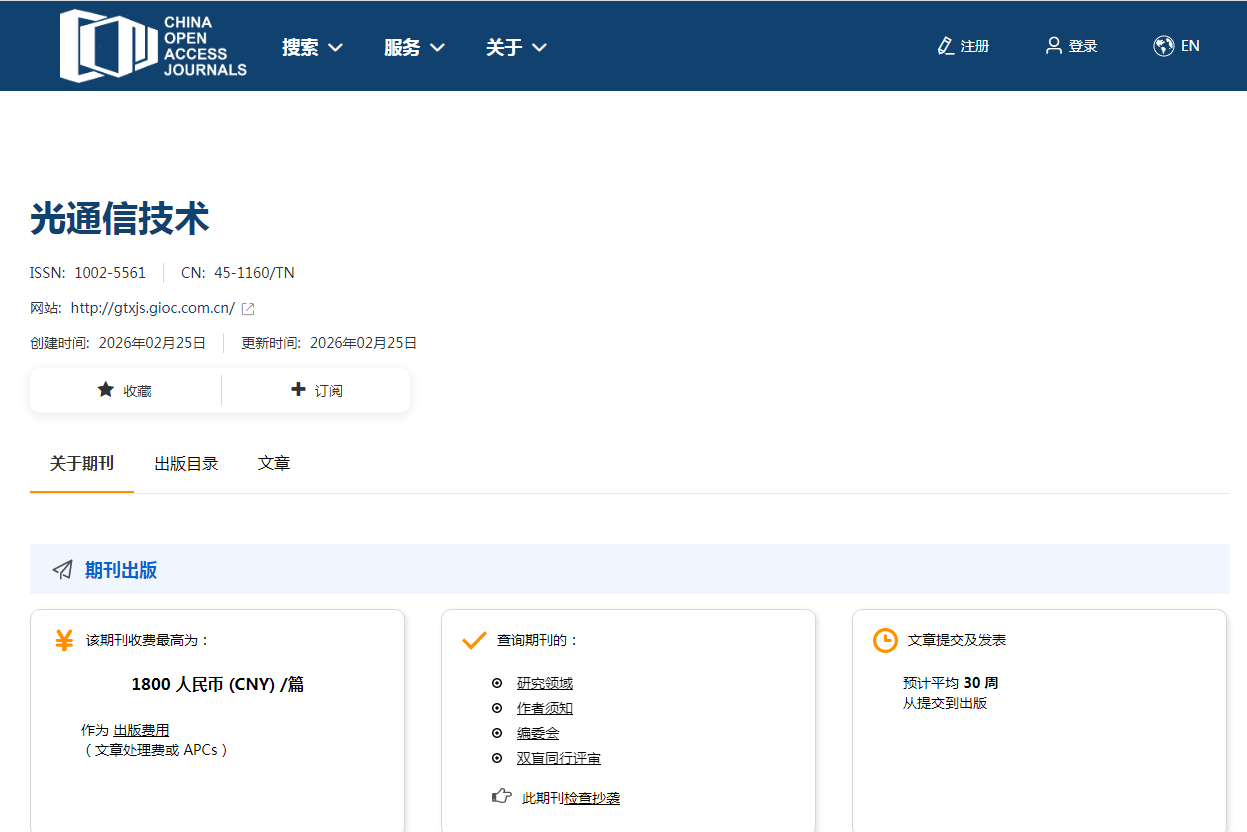The image size is (1247, 832).
Task: Select the 关于期刊 tab
Action: tap(82, 464)
